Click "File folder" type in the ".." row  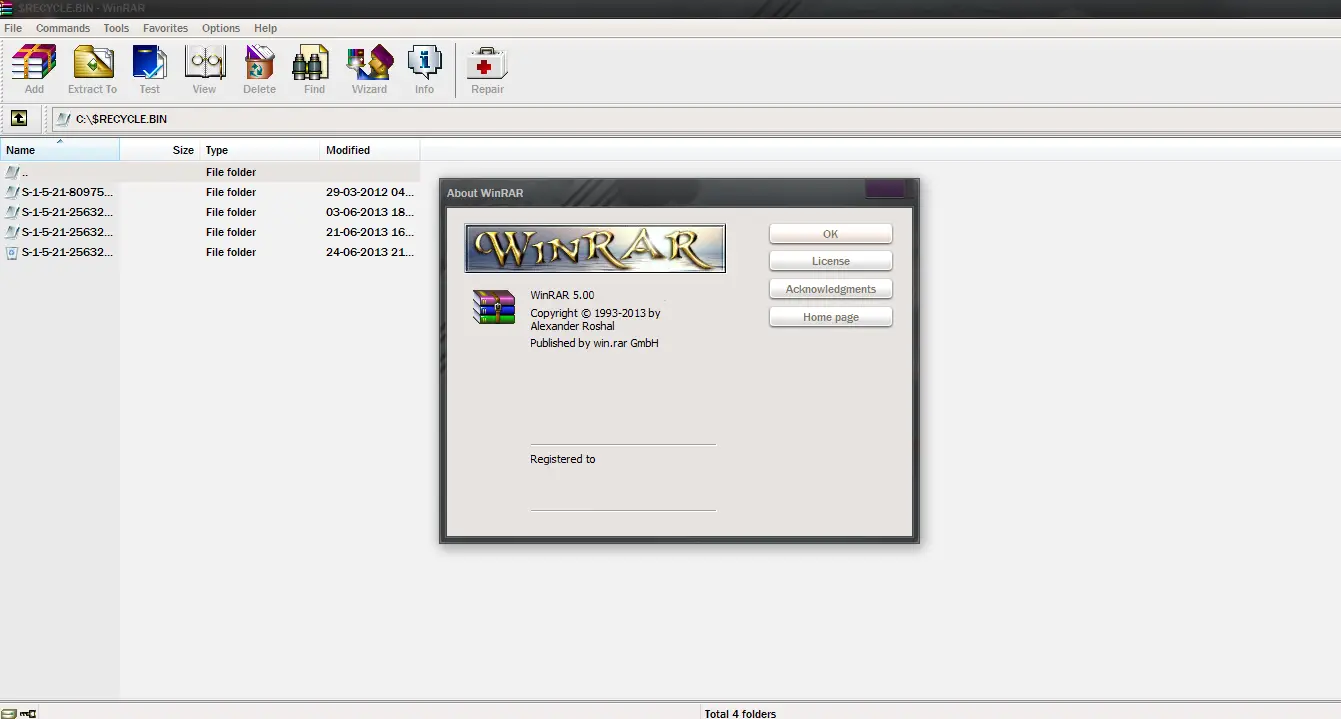point(231,172)
